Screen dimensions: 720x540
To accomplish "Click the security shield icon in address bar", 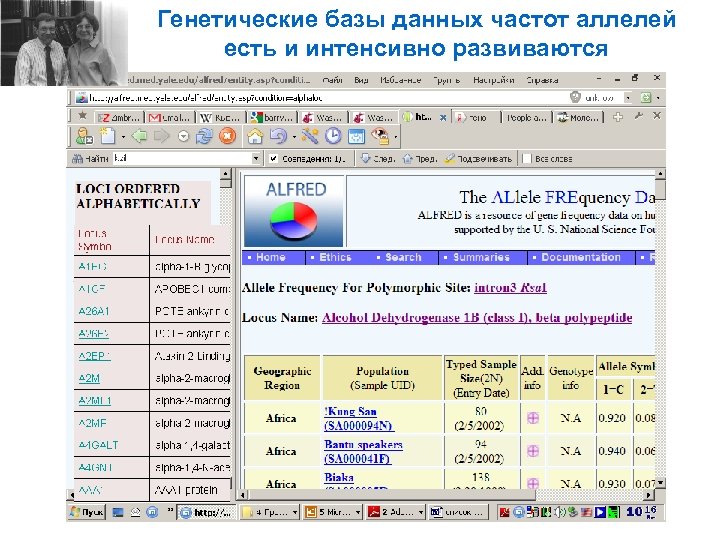I will click(575, 97).
